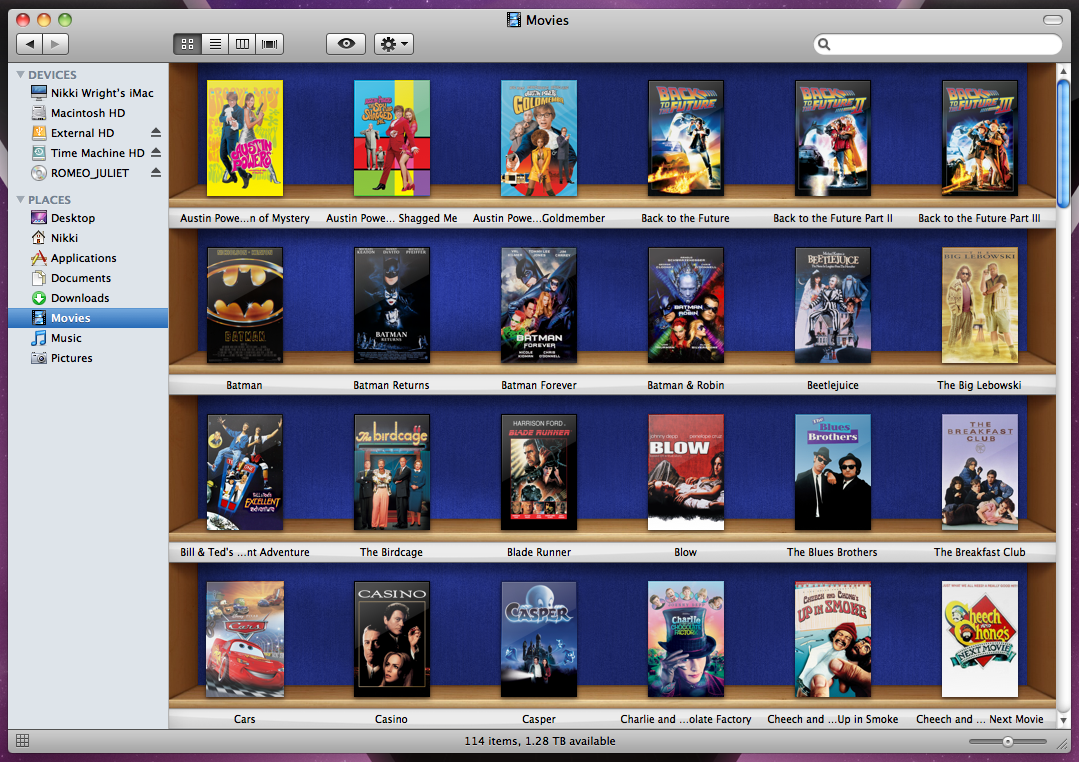This screenshot has height=762, width=1079.
Task: Select Cheech and Chong's Next Movie poster
Action: coord(980,639)
